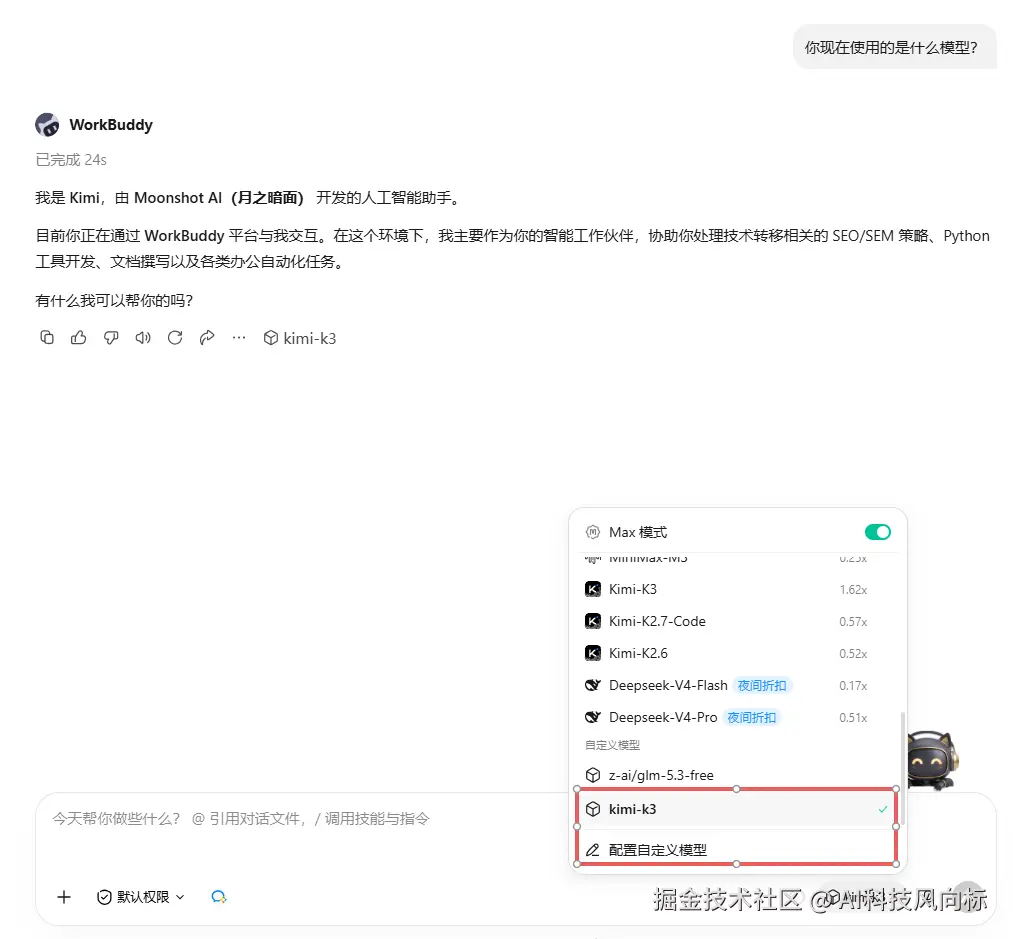Viewport: 1013px width, 939px height.
Task: Regenerate the response
Action: (x=175, y=337)
